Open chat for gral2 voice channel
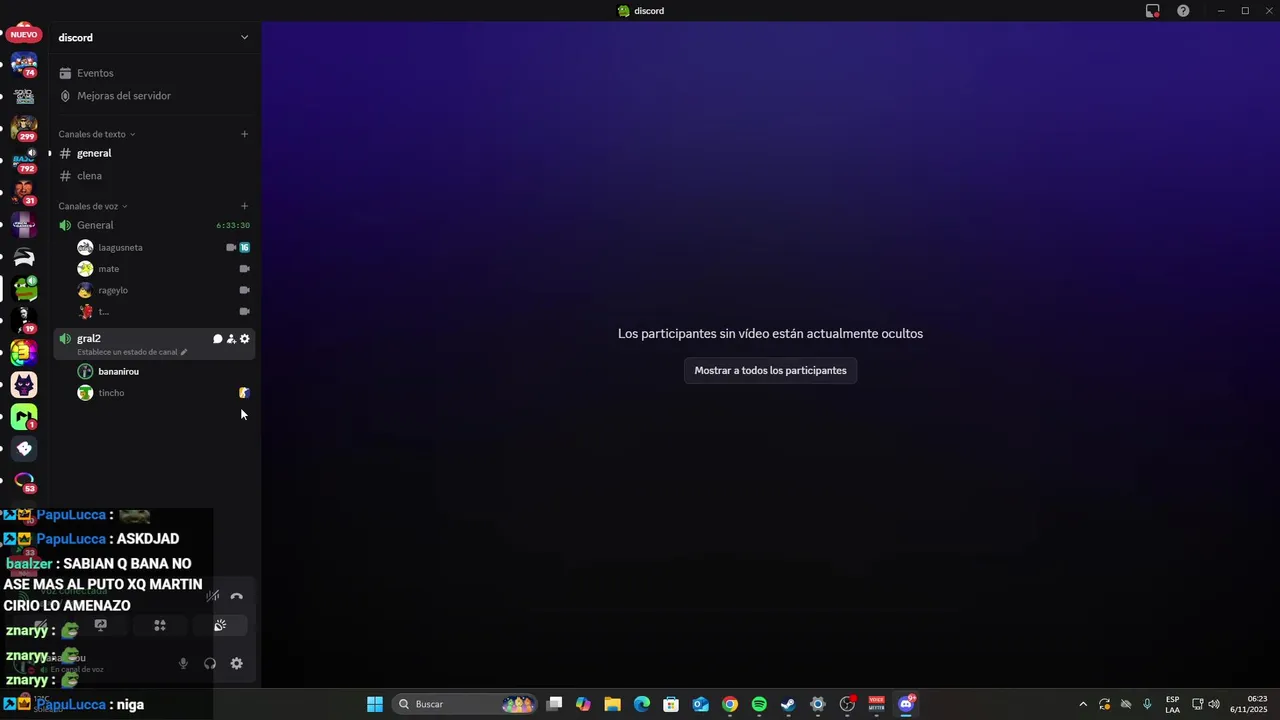Image resolution: width=1280 pixels, height=720 pixels. point(217,339)
